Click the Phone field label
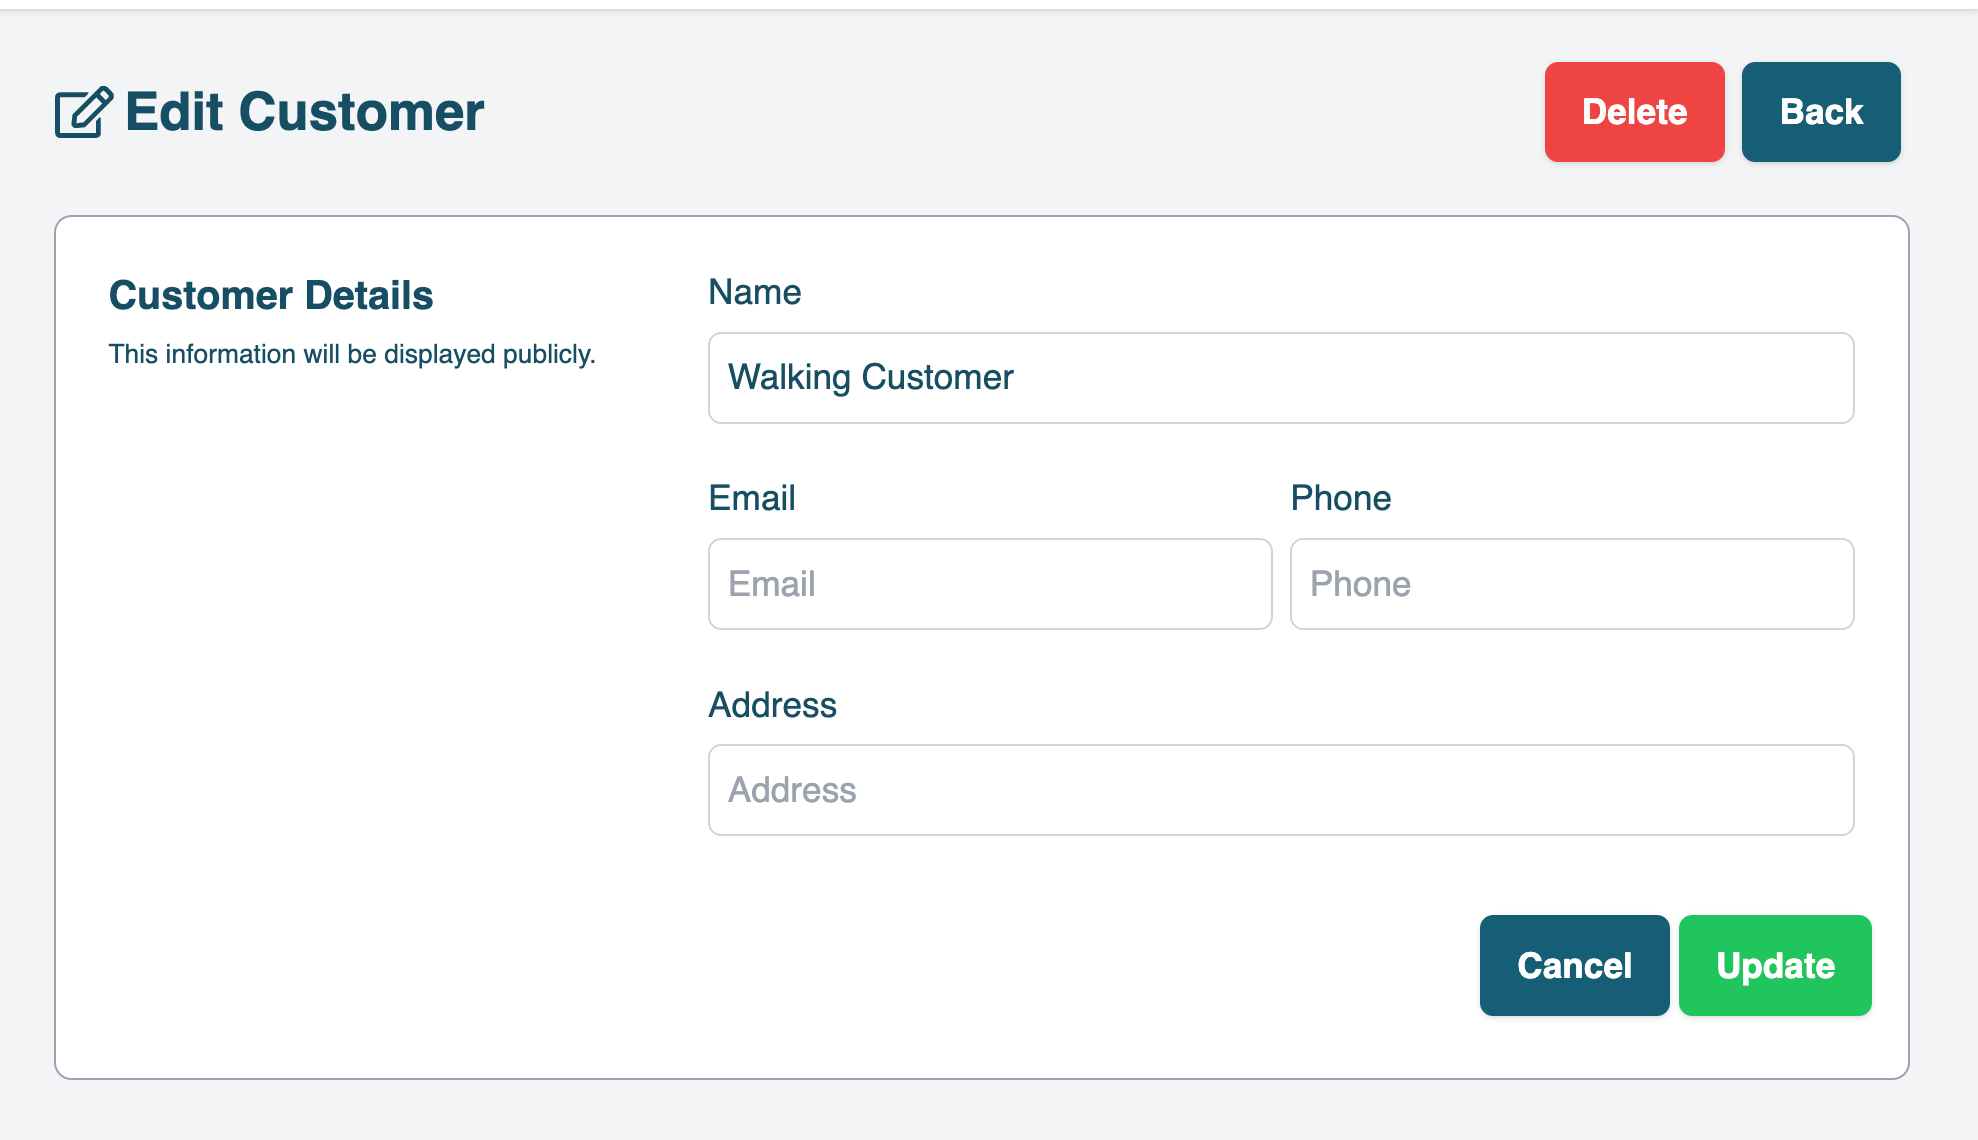The image size is (1978, 1140). point(1340,498)
